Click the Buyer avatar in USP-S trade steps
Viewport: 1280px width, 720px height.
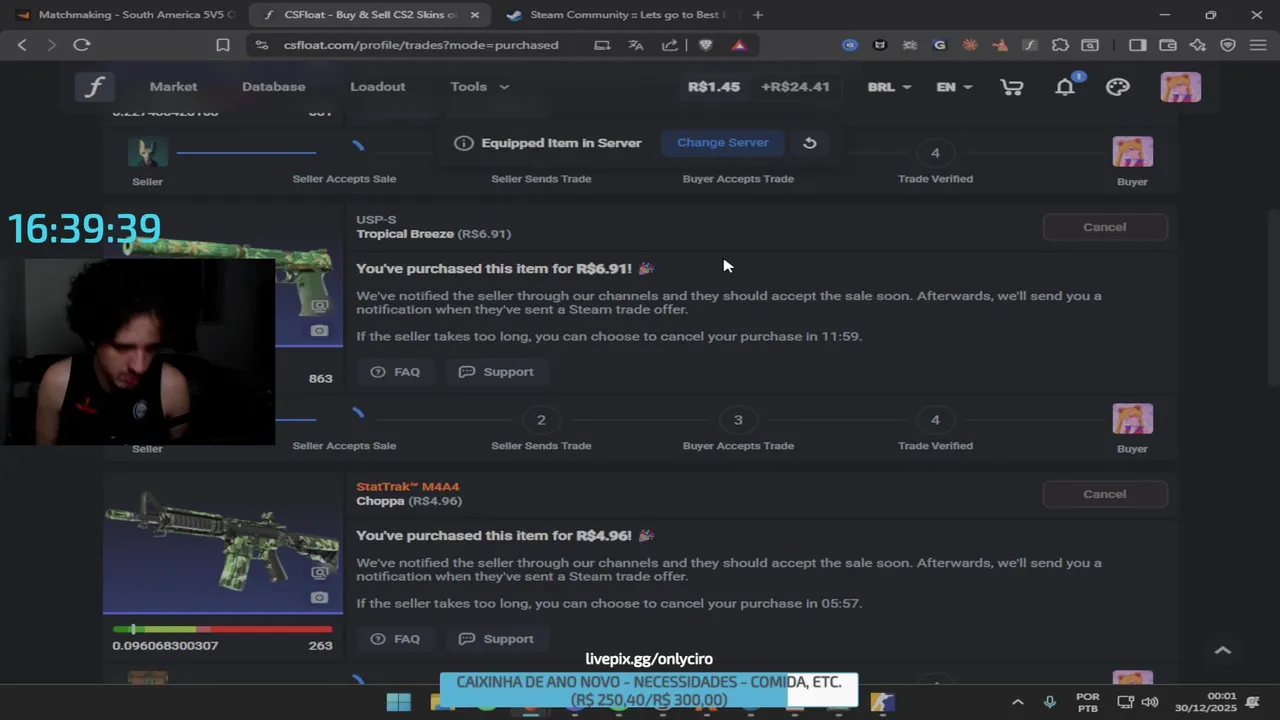pyautogui.click(x=1132, y=419)
